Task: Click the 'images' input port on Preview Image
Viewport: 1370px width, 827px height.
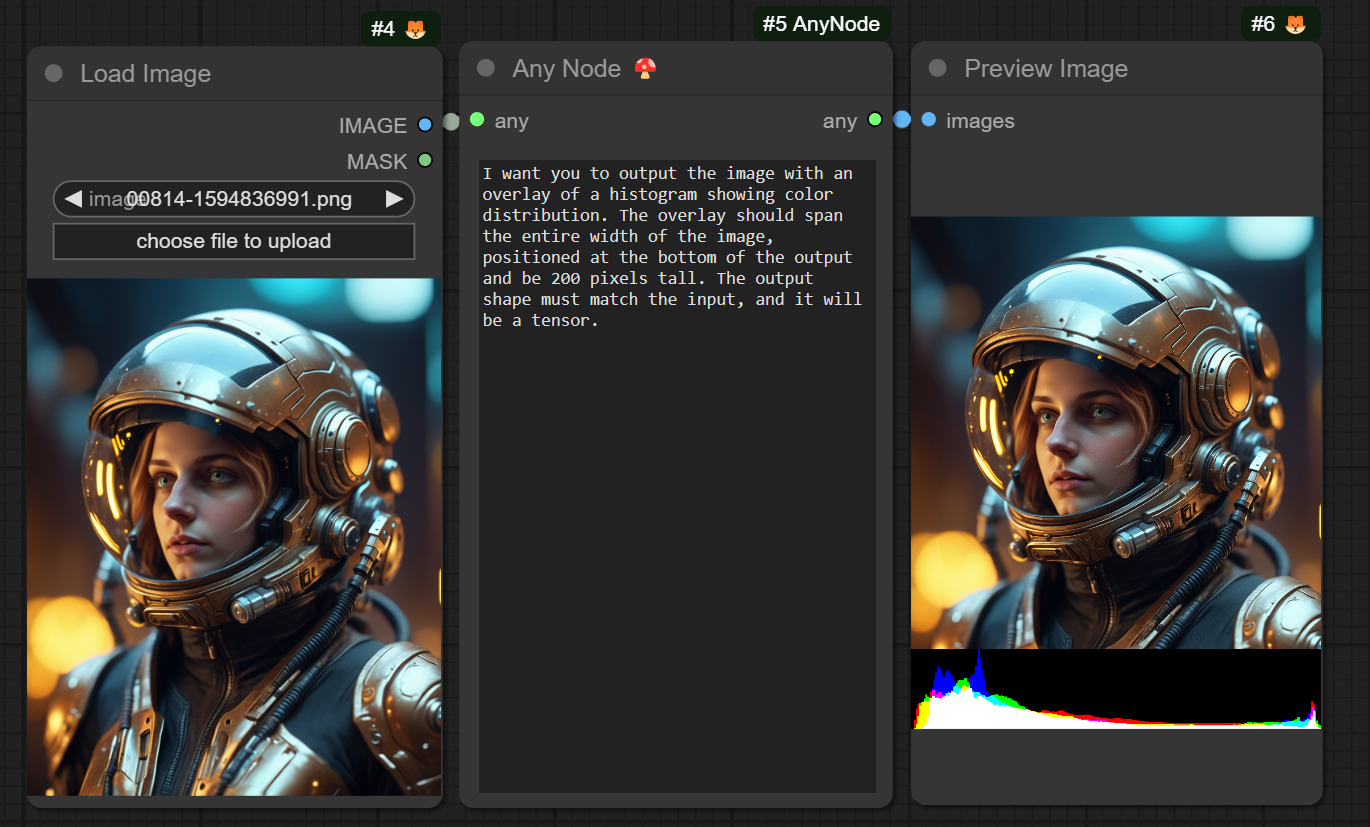Action: tap(929, 120)
